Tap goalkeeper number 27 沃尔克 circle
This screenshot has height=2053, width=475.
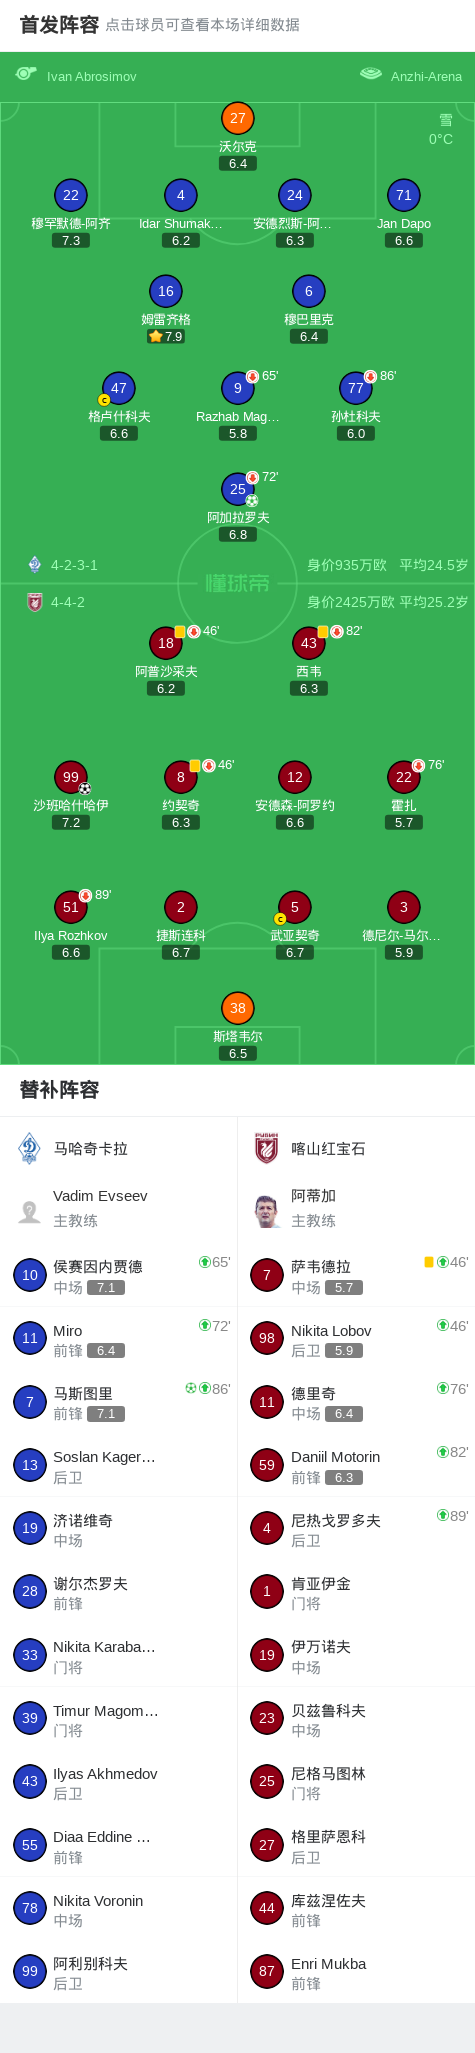(238, 118)
